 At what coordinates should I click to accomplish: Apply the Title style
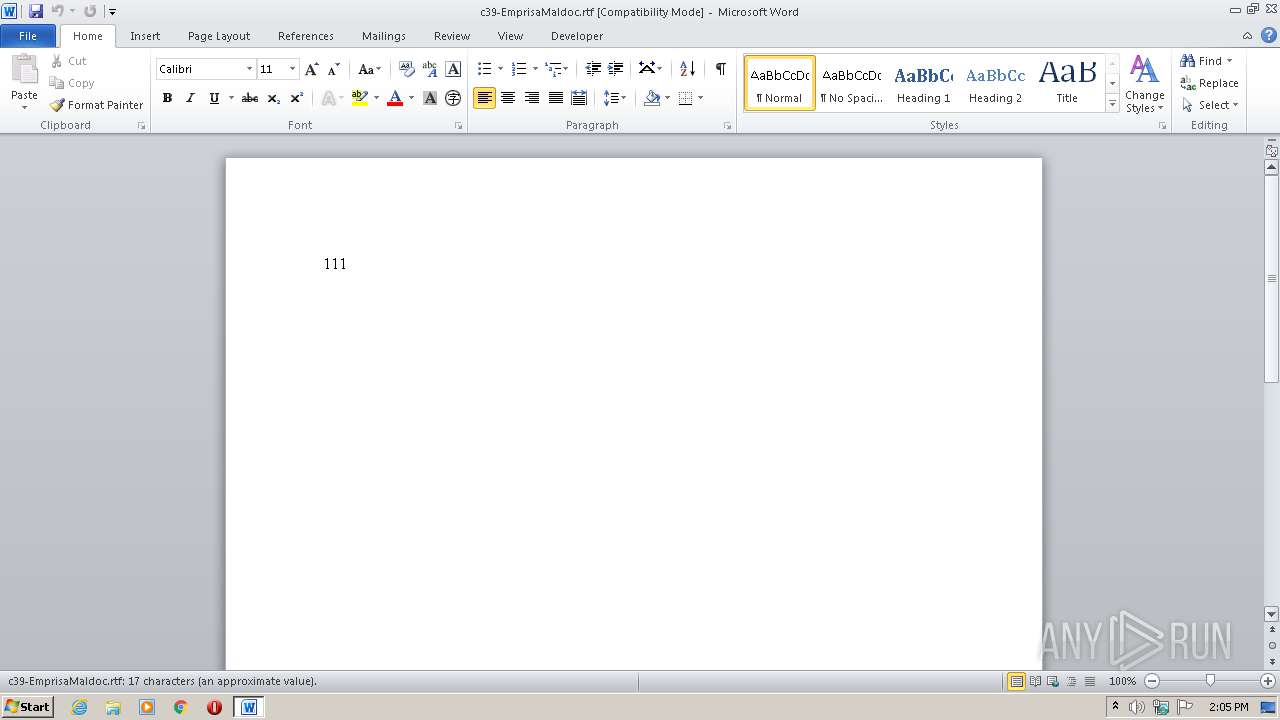click(x=1067, y=83)
